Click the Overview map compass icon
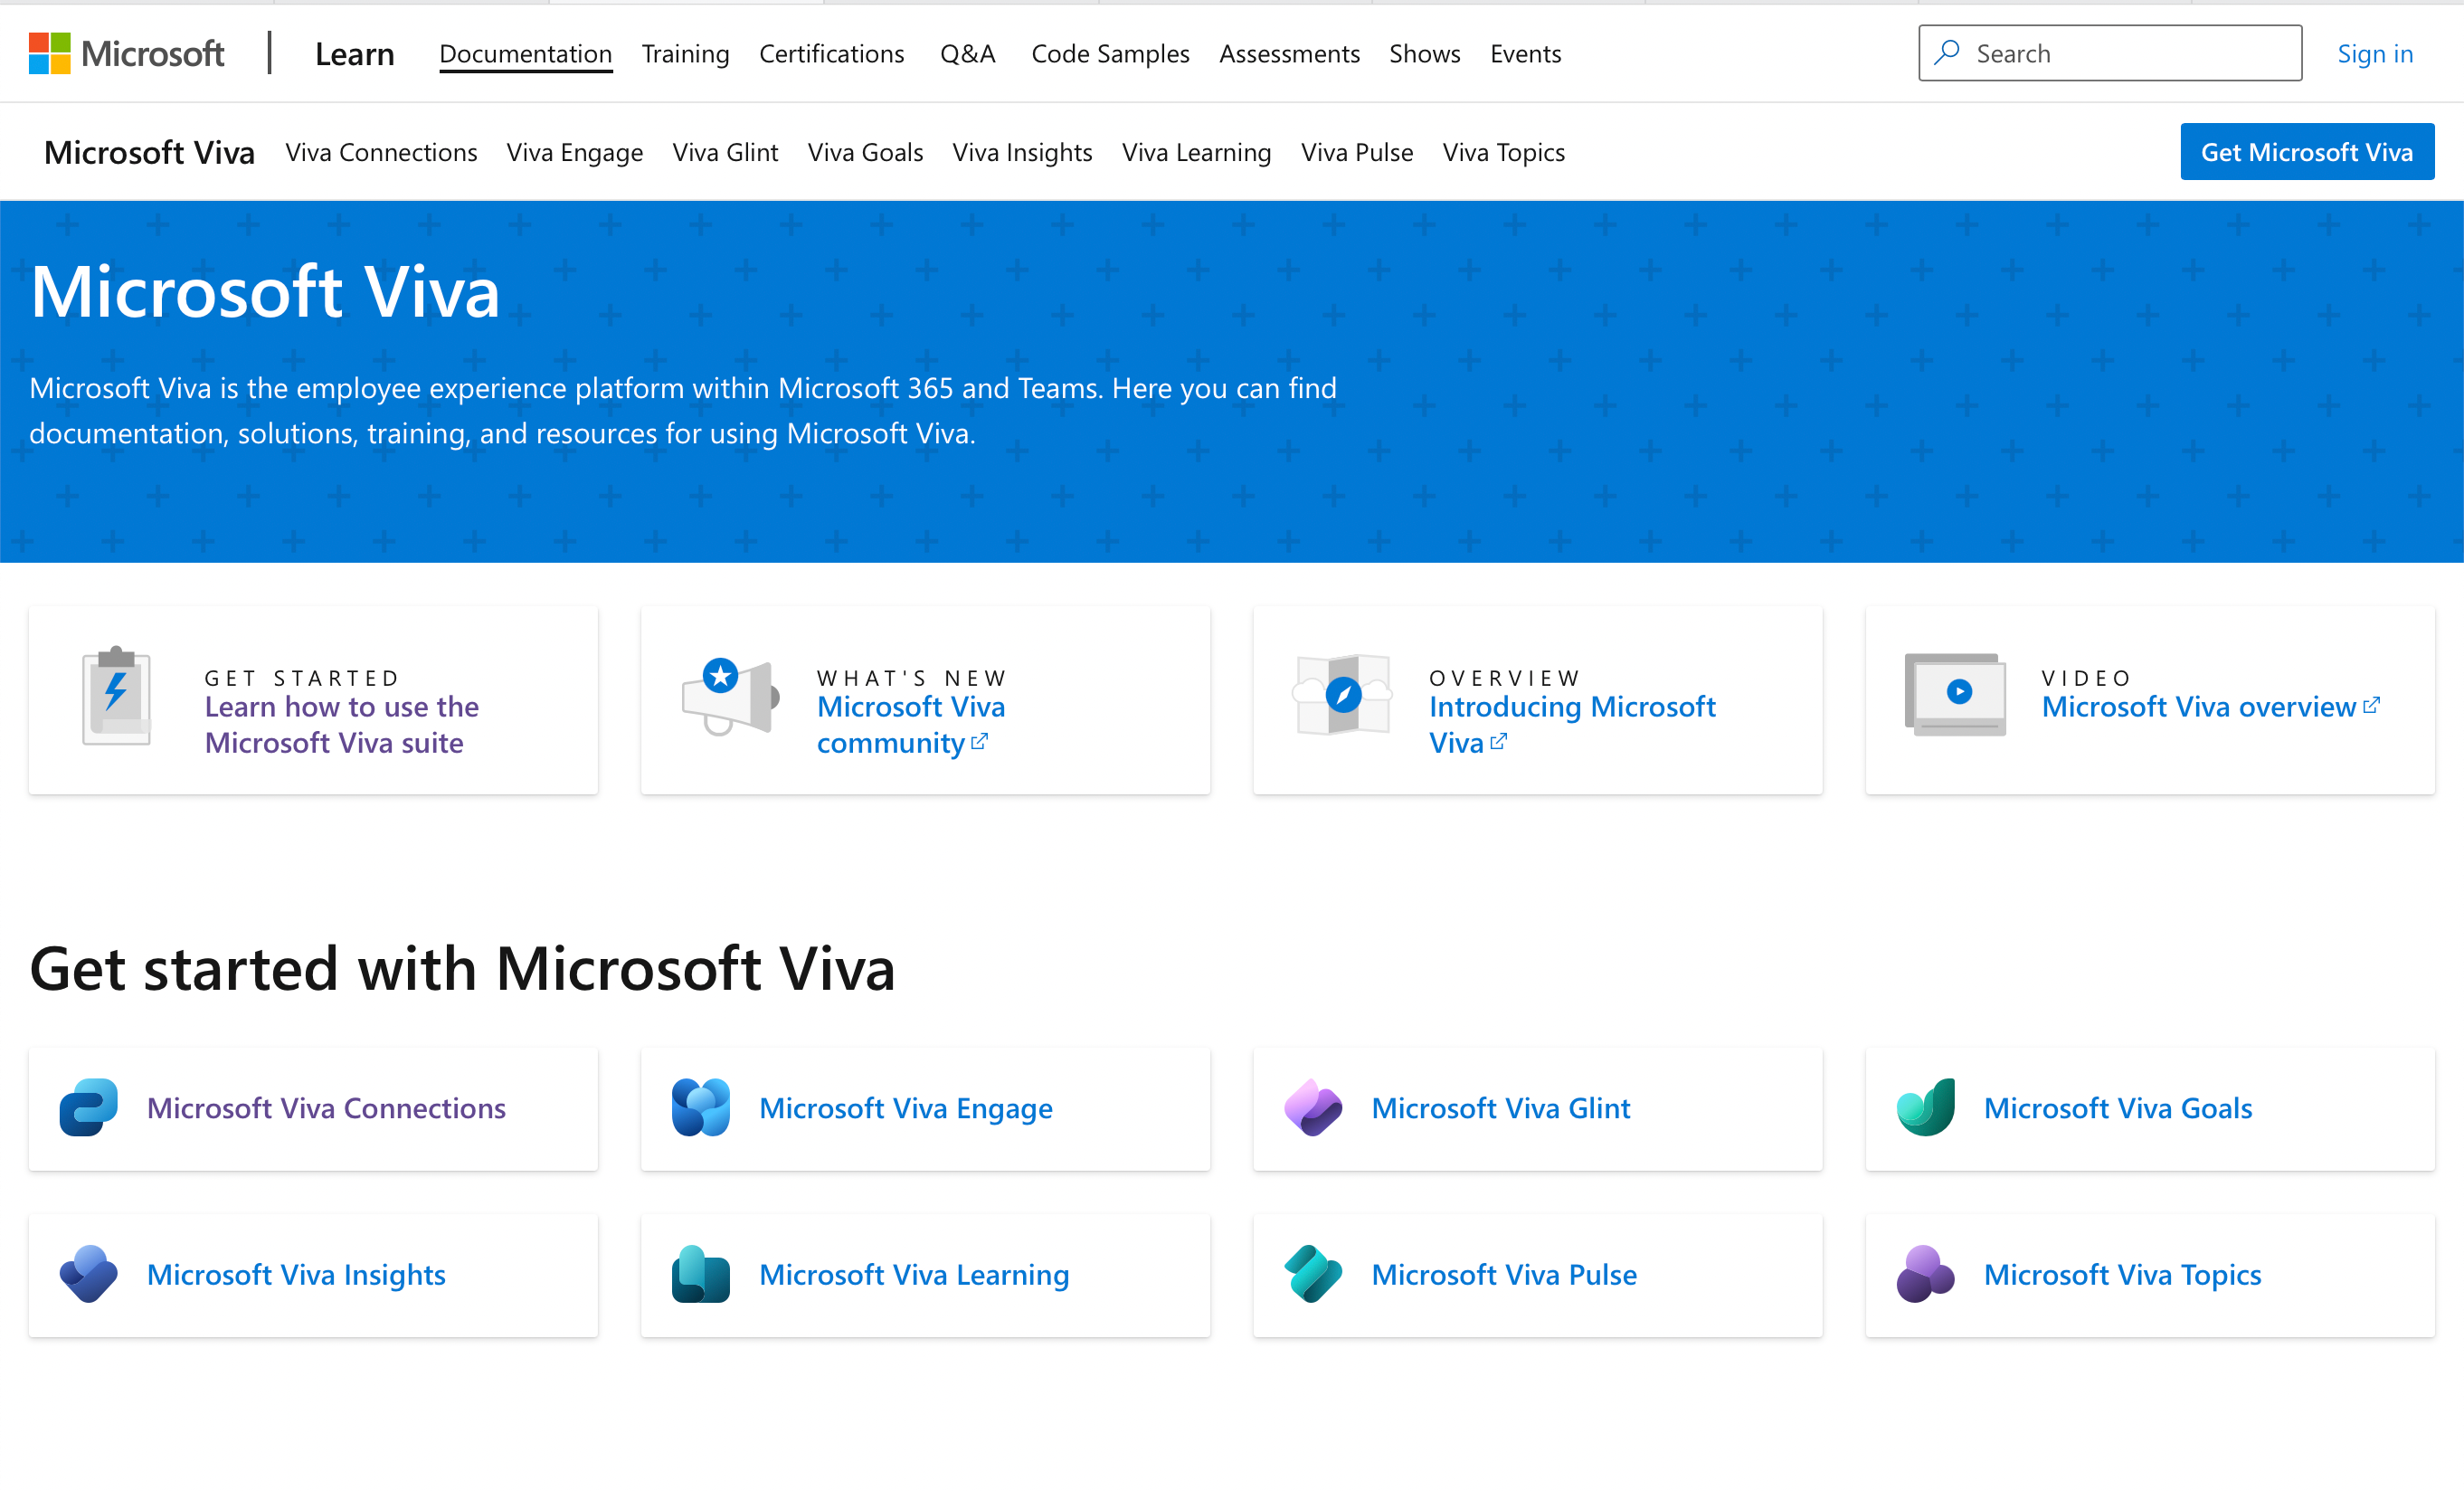Viewport: 2464px width, 1491px height. coord(1342,694)
